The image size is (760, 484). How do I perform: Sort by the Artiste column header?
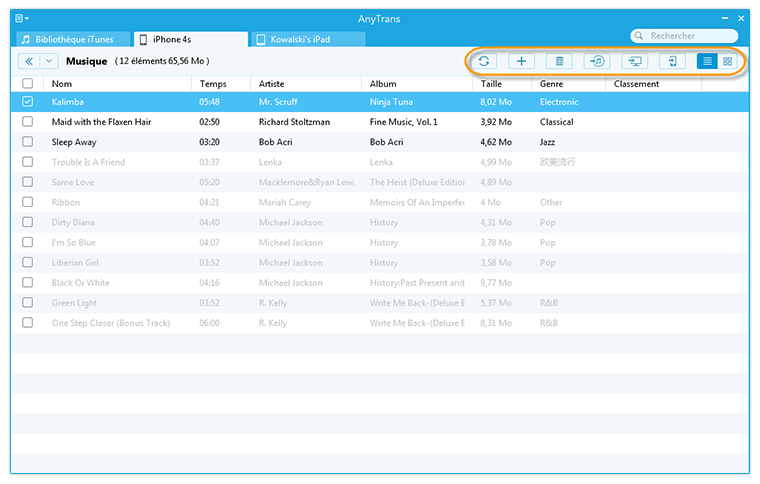(x=306, y=84)
